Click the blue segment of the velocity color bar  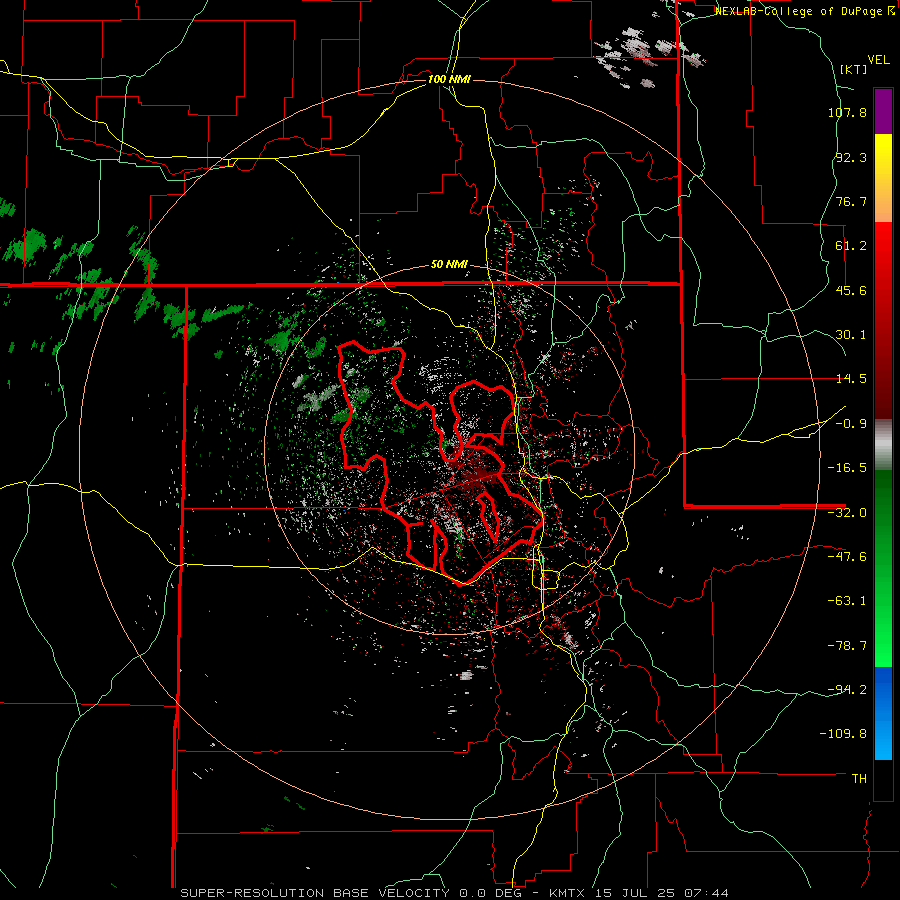click(x=883, y=713)
